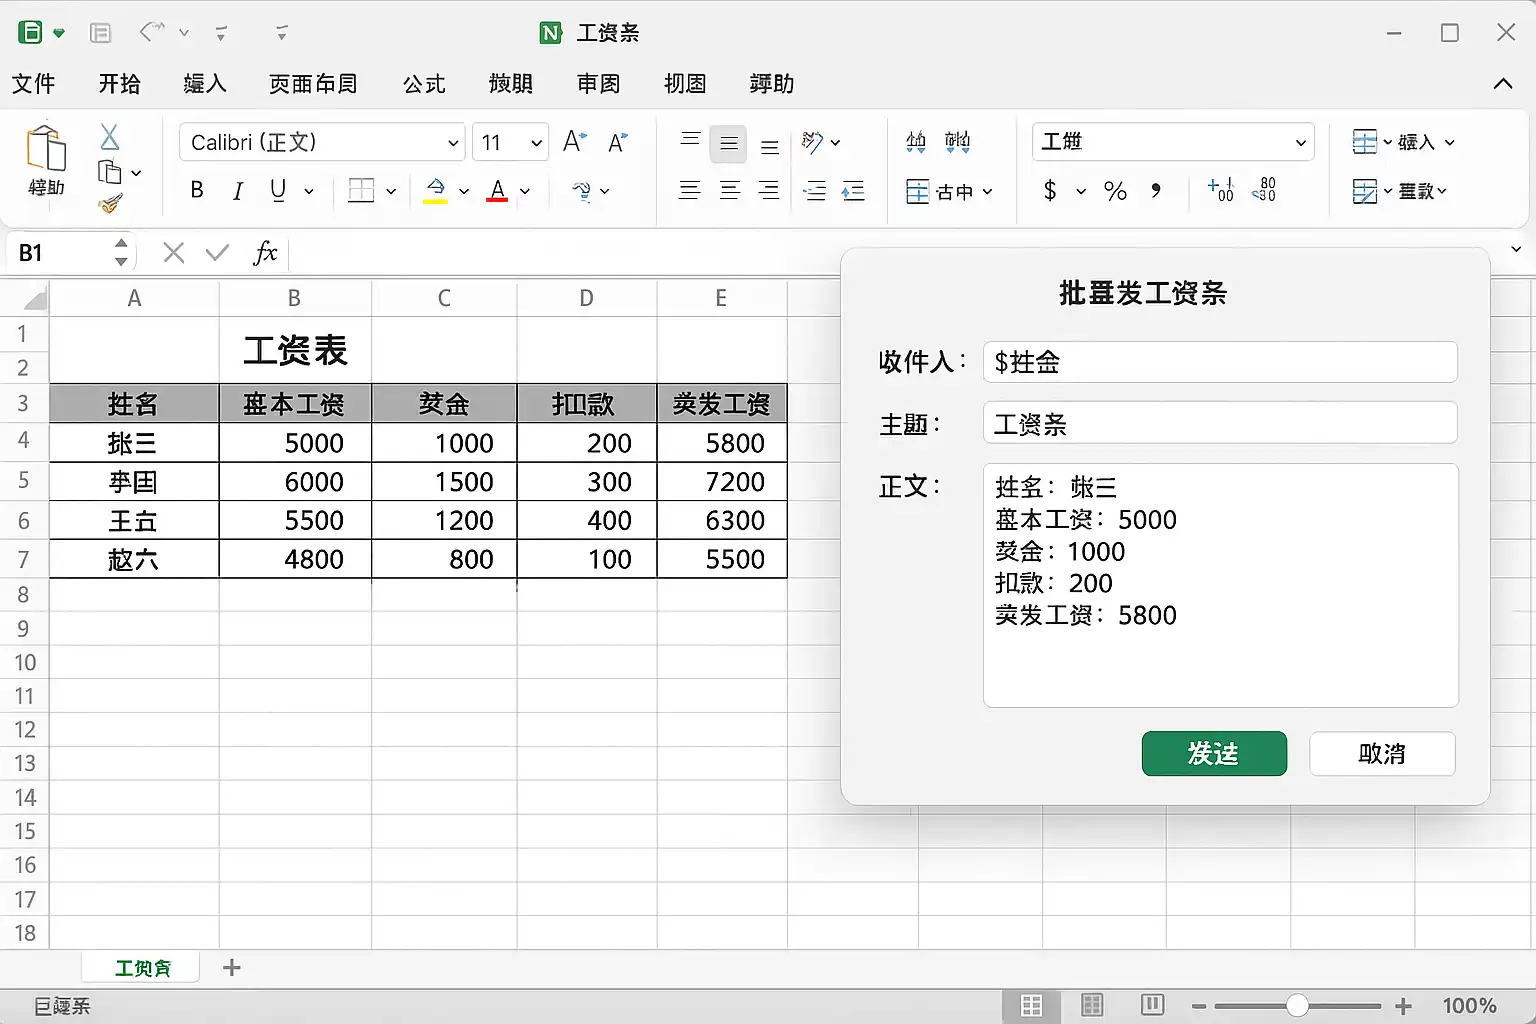Open the font size 11 dropdown

point(537,143)
